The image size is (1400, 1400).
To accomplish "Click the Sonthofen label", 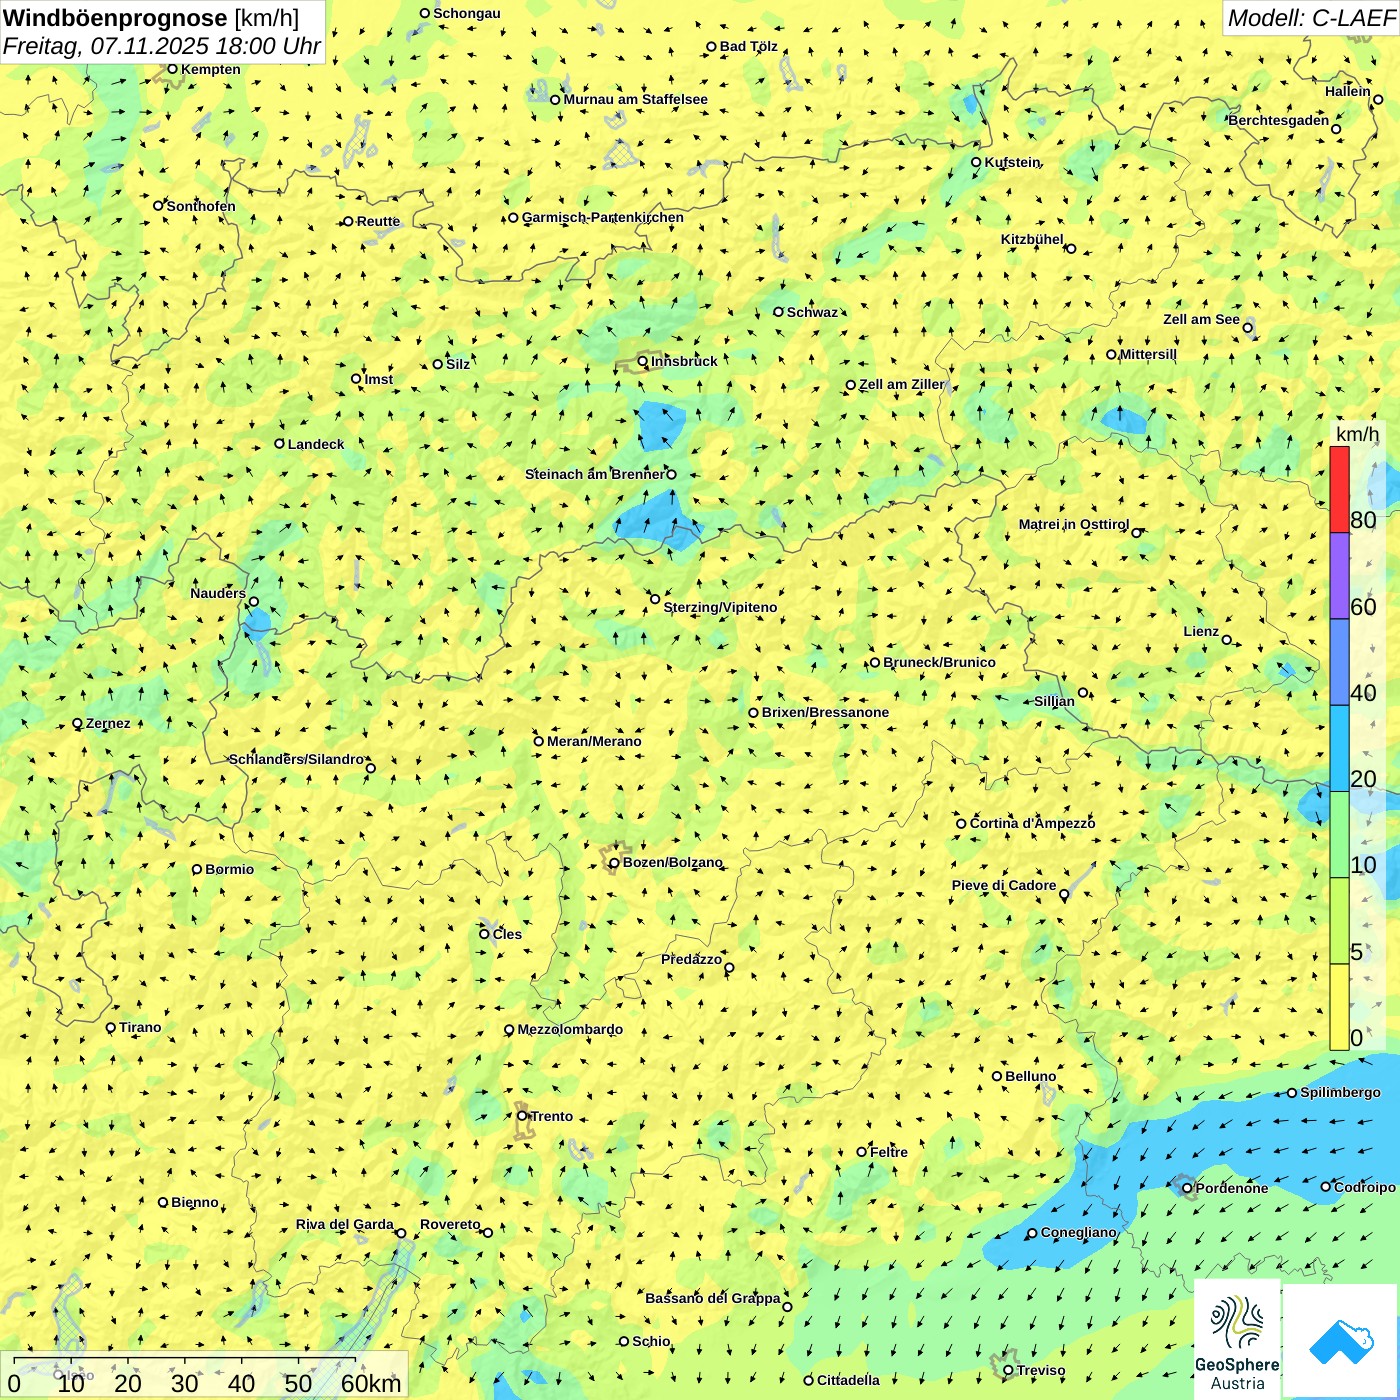I will [201, 206].
